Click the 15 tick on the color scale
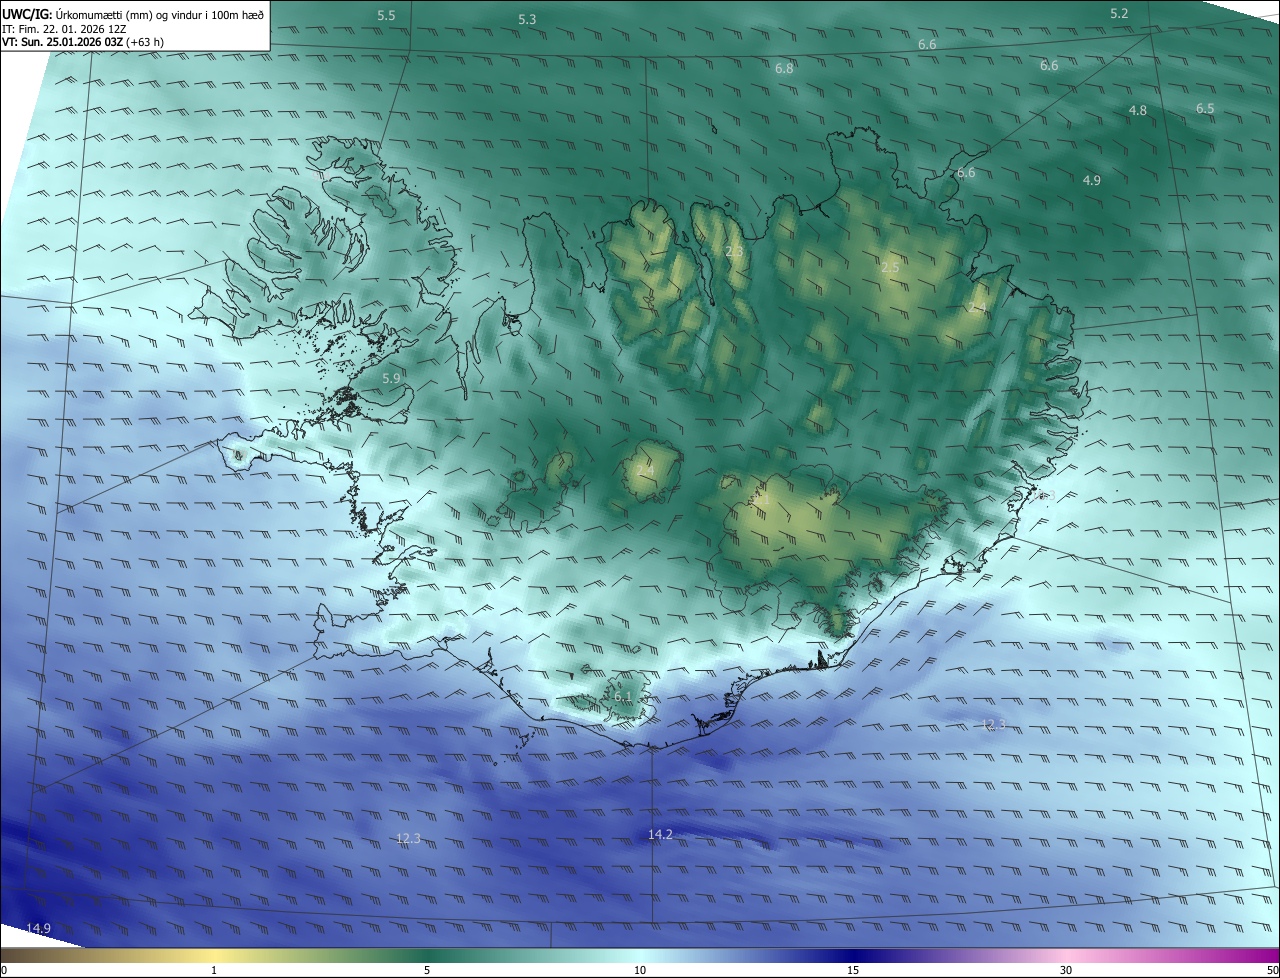 click(853, 971)
